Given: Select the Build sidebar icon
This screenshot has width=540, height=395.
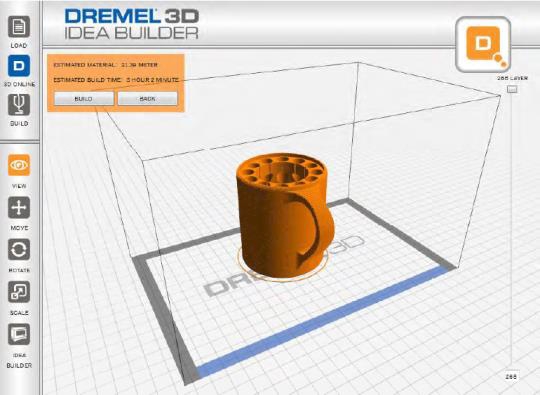Looking at the screenshot, I should 19,105.
